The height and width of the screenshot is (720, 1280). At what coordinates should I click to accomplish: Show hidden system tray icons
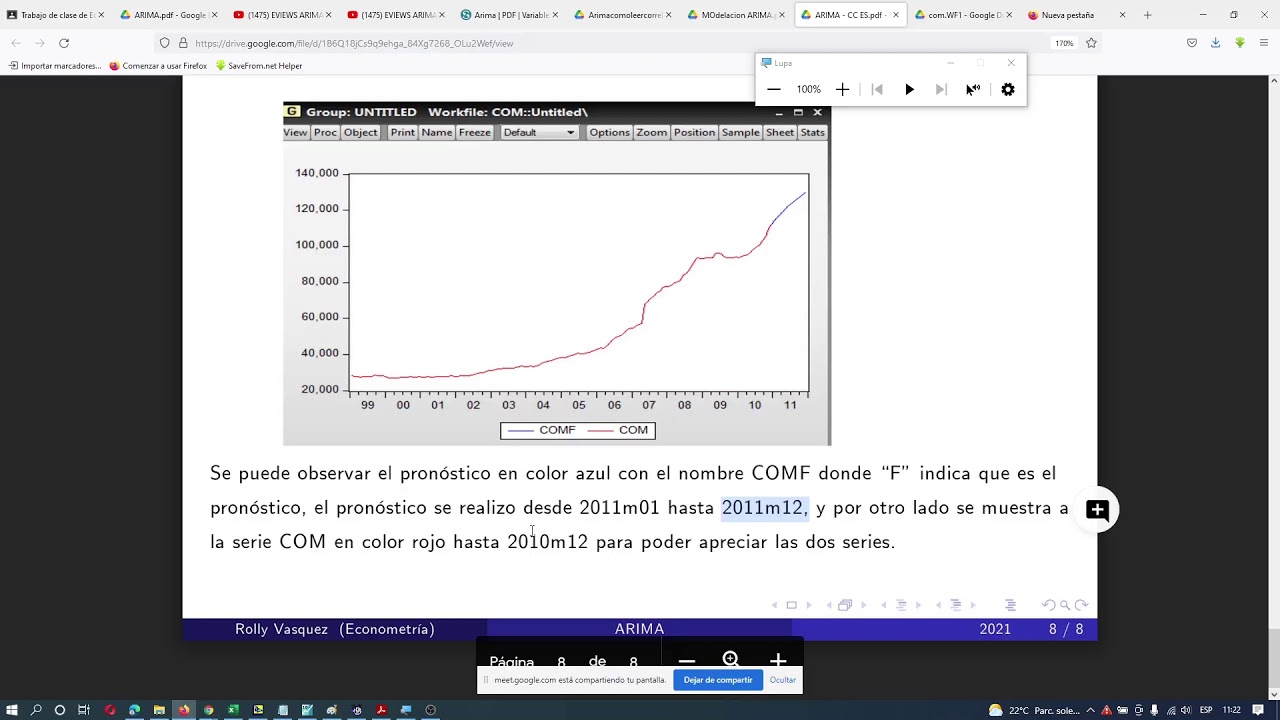(x=1090, y=710)
